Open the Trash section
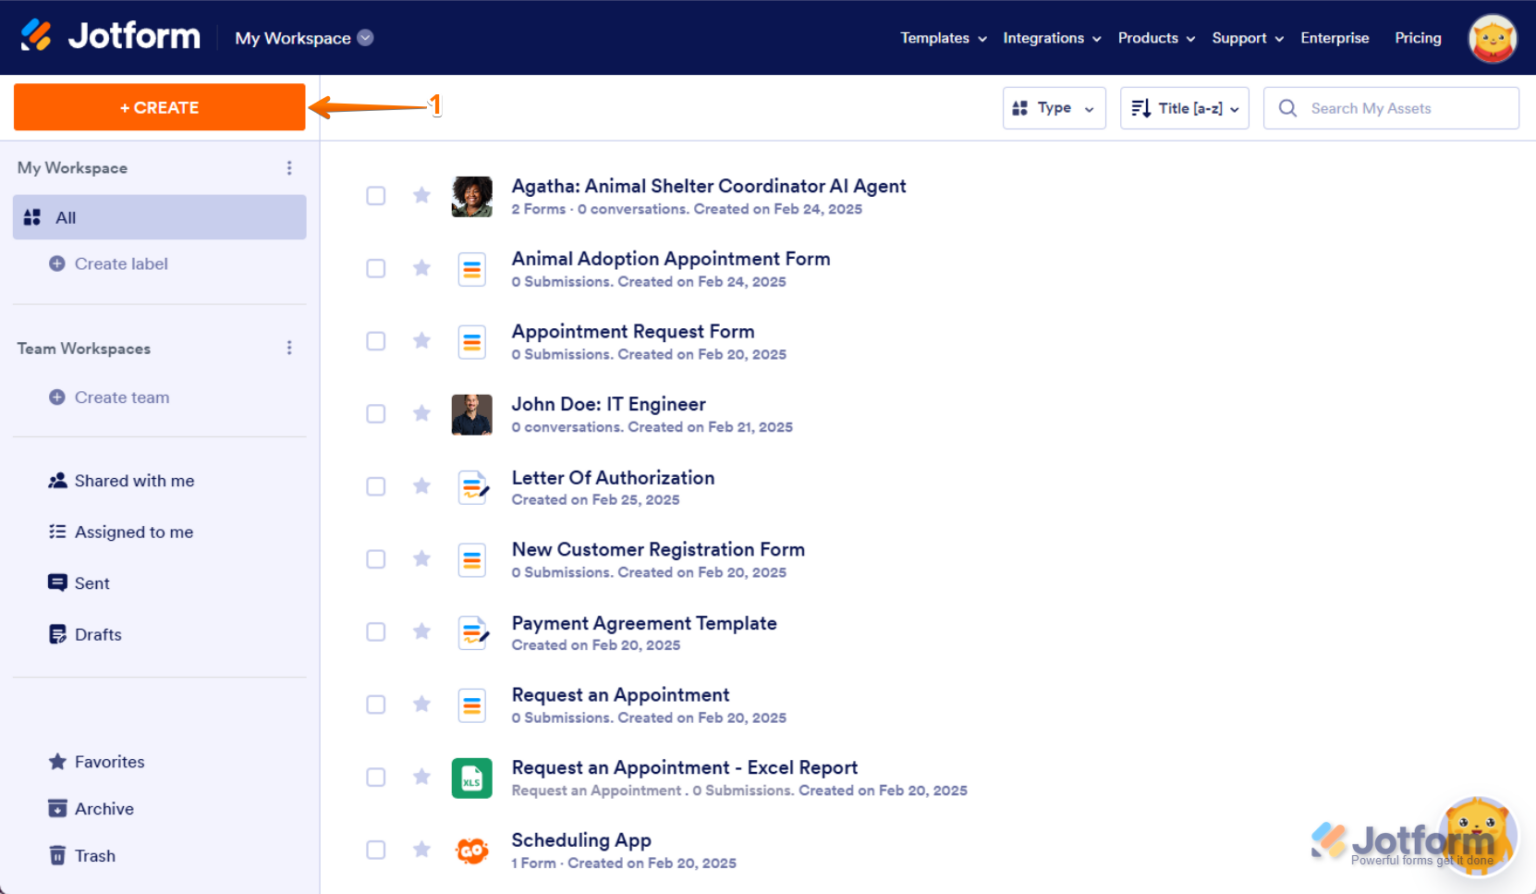 57,855
